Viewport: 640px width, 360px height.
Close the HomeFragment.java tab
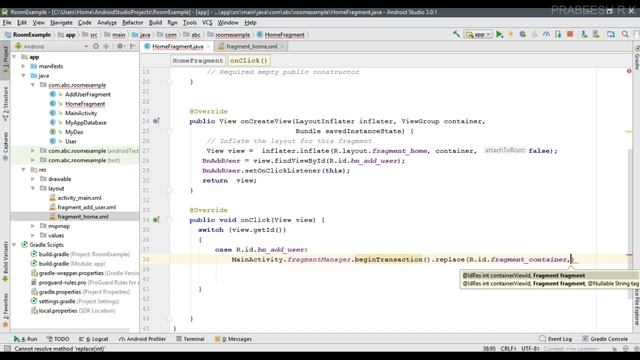[x=208, y=47]
